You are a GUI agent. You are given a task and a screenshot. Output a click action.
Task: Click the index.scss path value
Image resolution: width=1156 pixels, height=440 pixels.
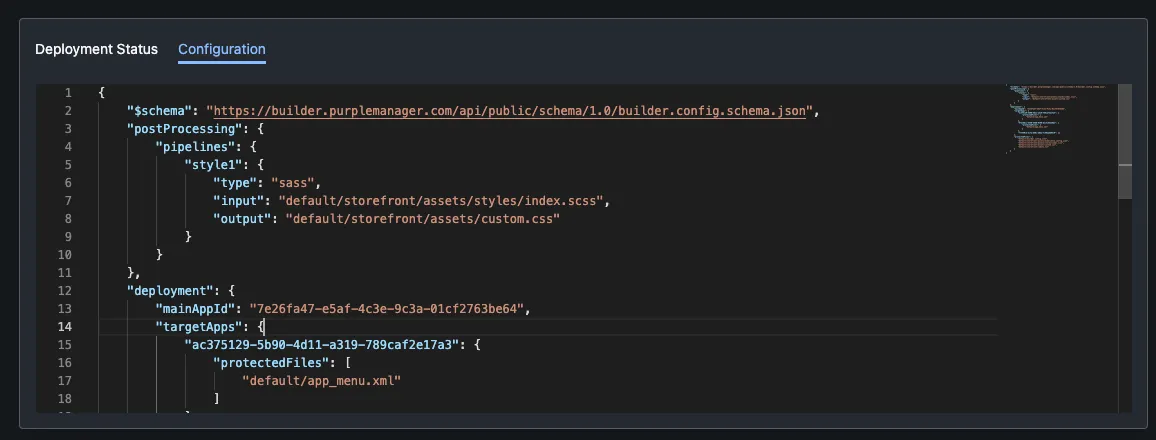point(441,200)
